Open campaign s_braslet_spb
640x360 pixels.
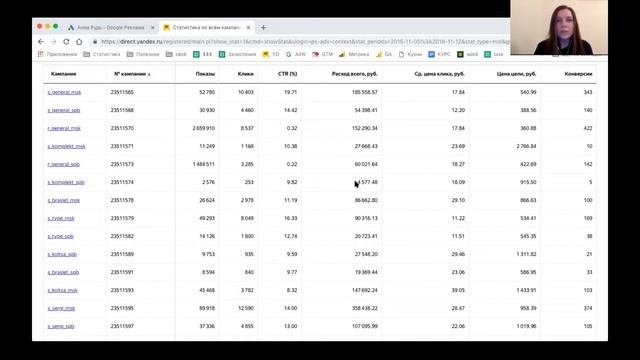(63, 272)
